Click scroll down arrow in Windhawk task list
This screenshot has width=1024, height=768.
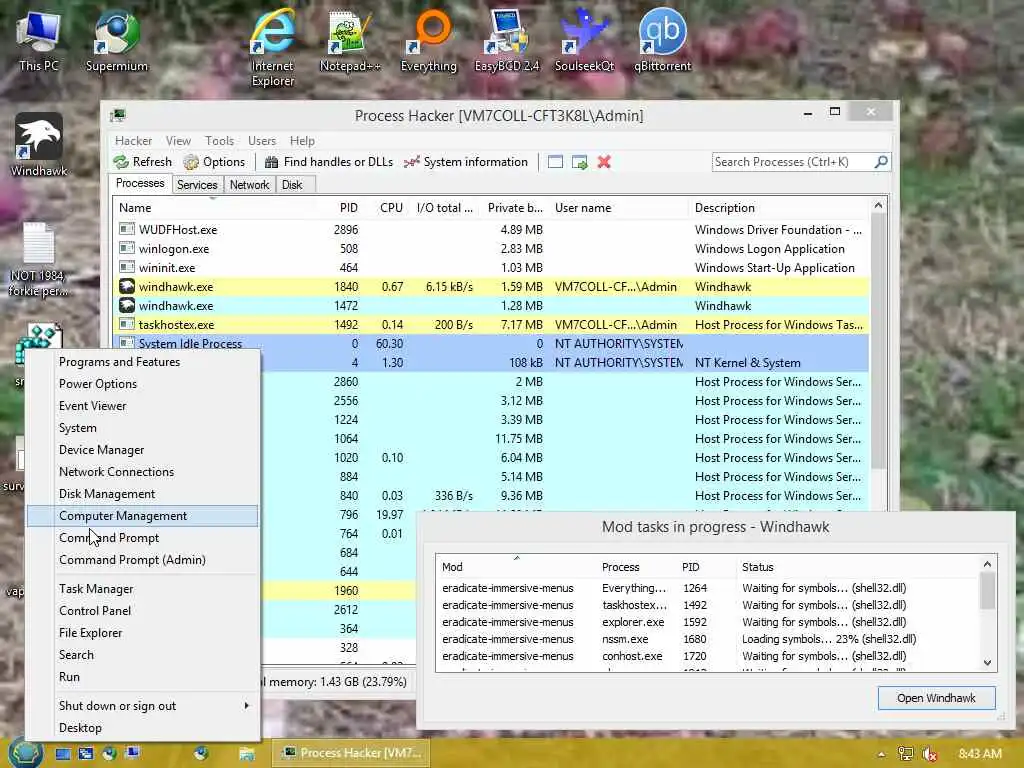point(987,663)
